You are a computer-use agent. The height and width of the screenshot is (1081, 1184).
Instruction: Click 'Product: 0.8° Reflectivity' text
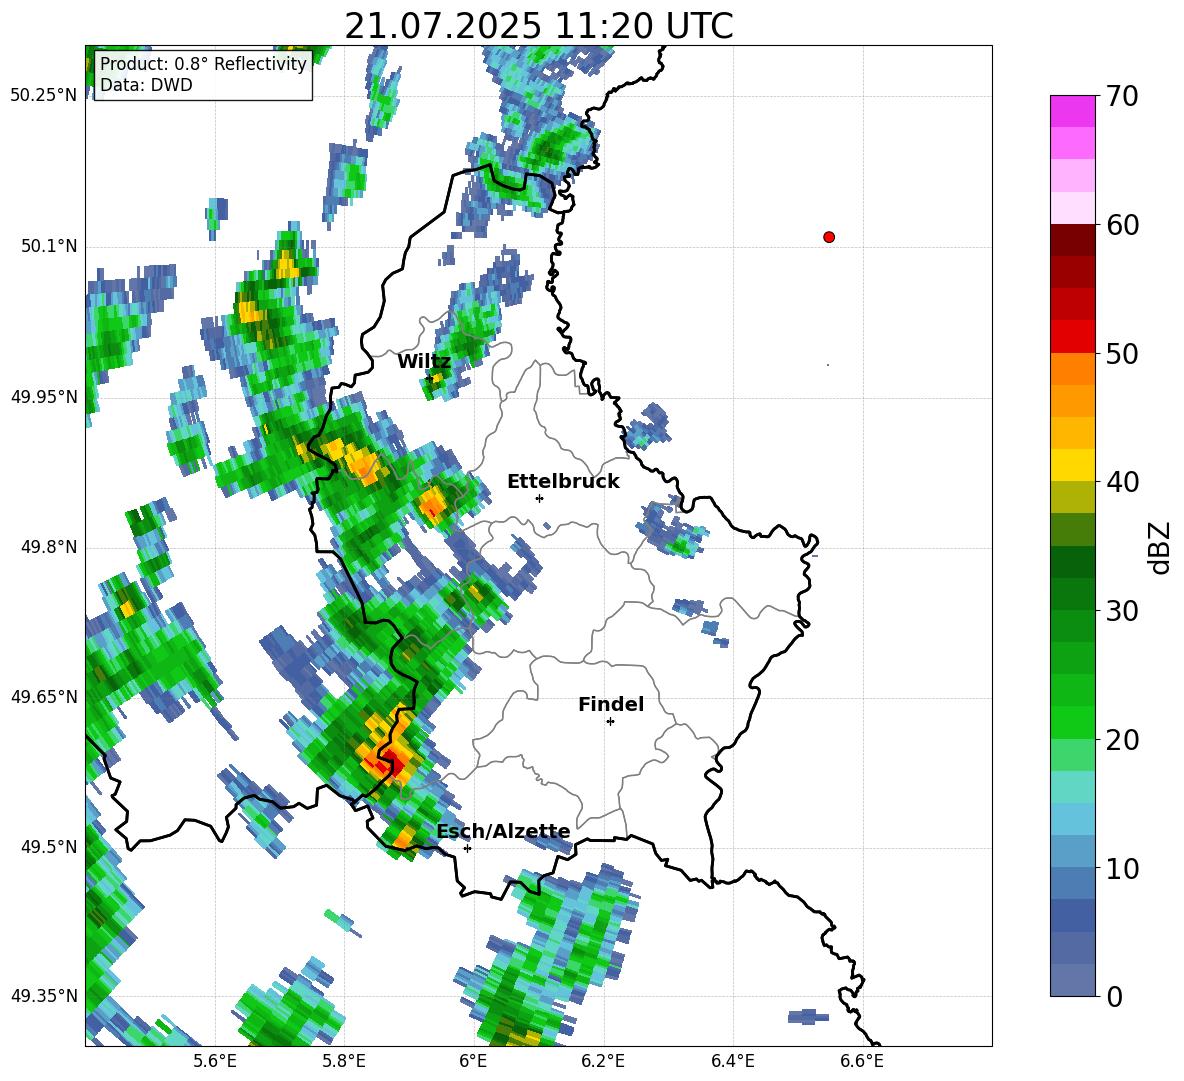point(203,63)
